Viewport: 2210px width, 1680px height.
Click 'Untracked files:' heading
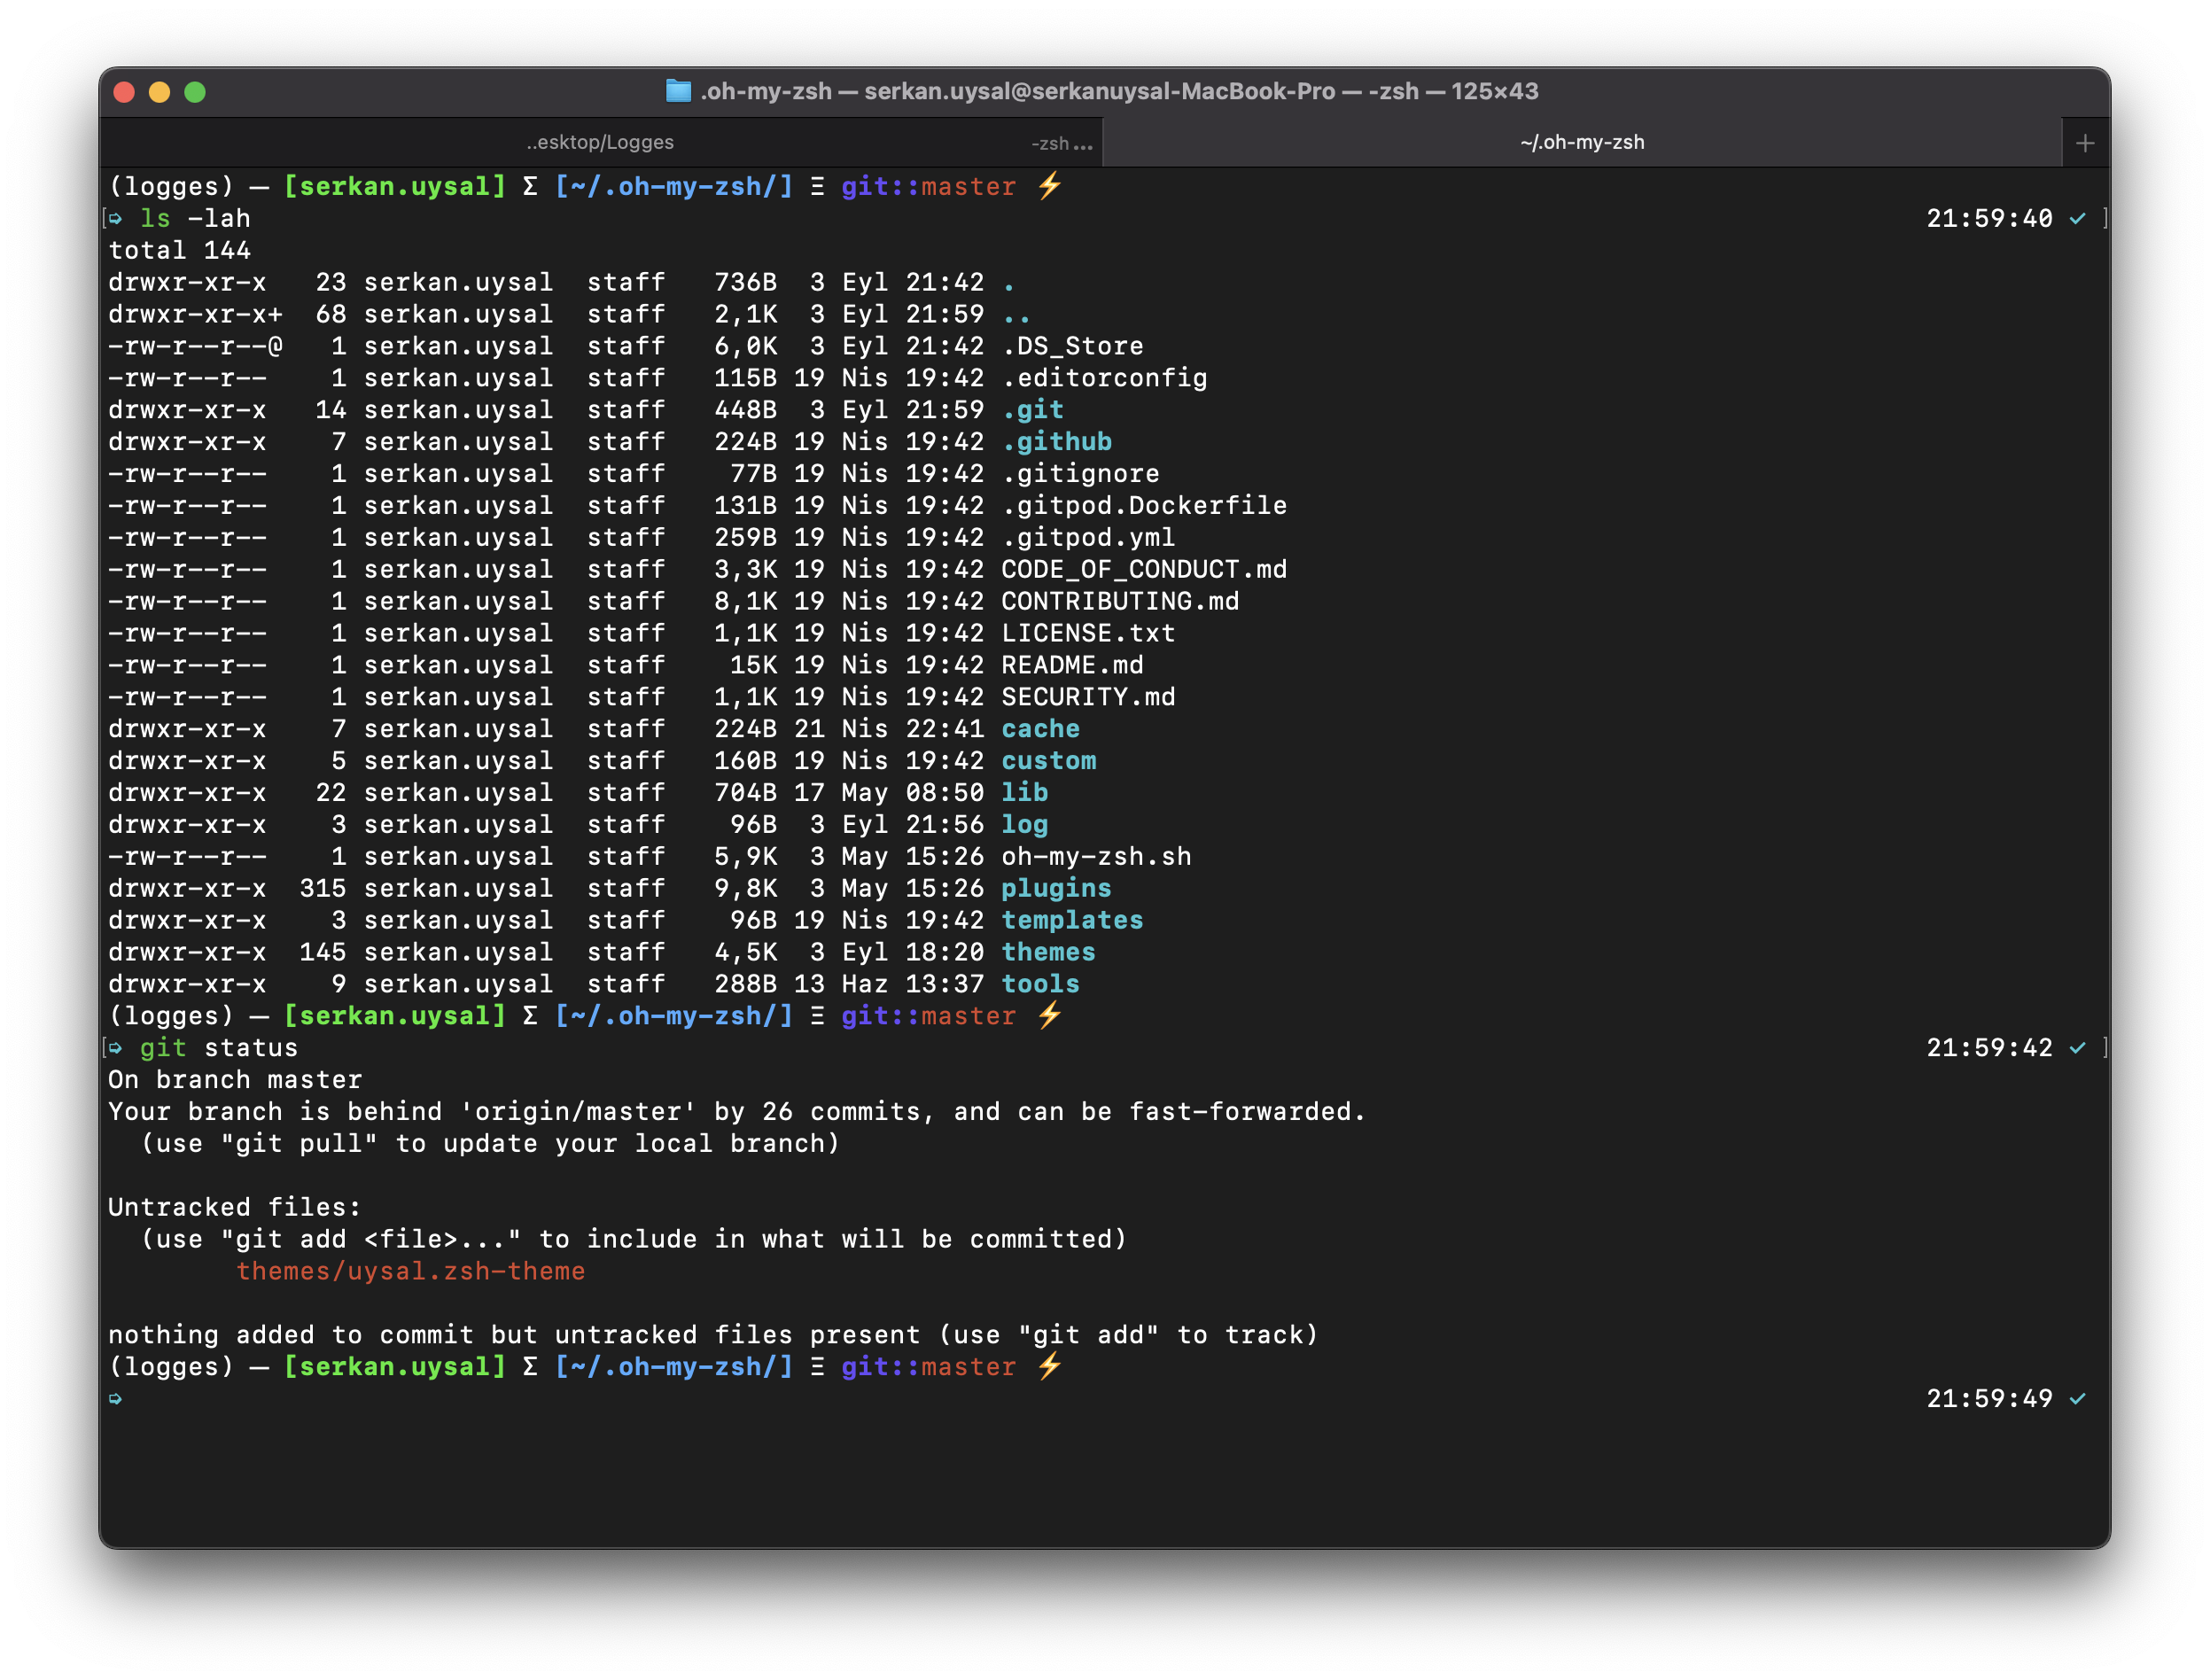pyautogui.click(x=234, y=1207)
